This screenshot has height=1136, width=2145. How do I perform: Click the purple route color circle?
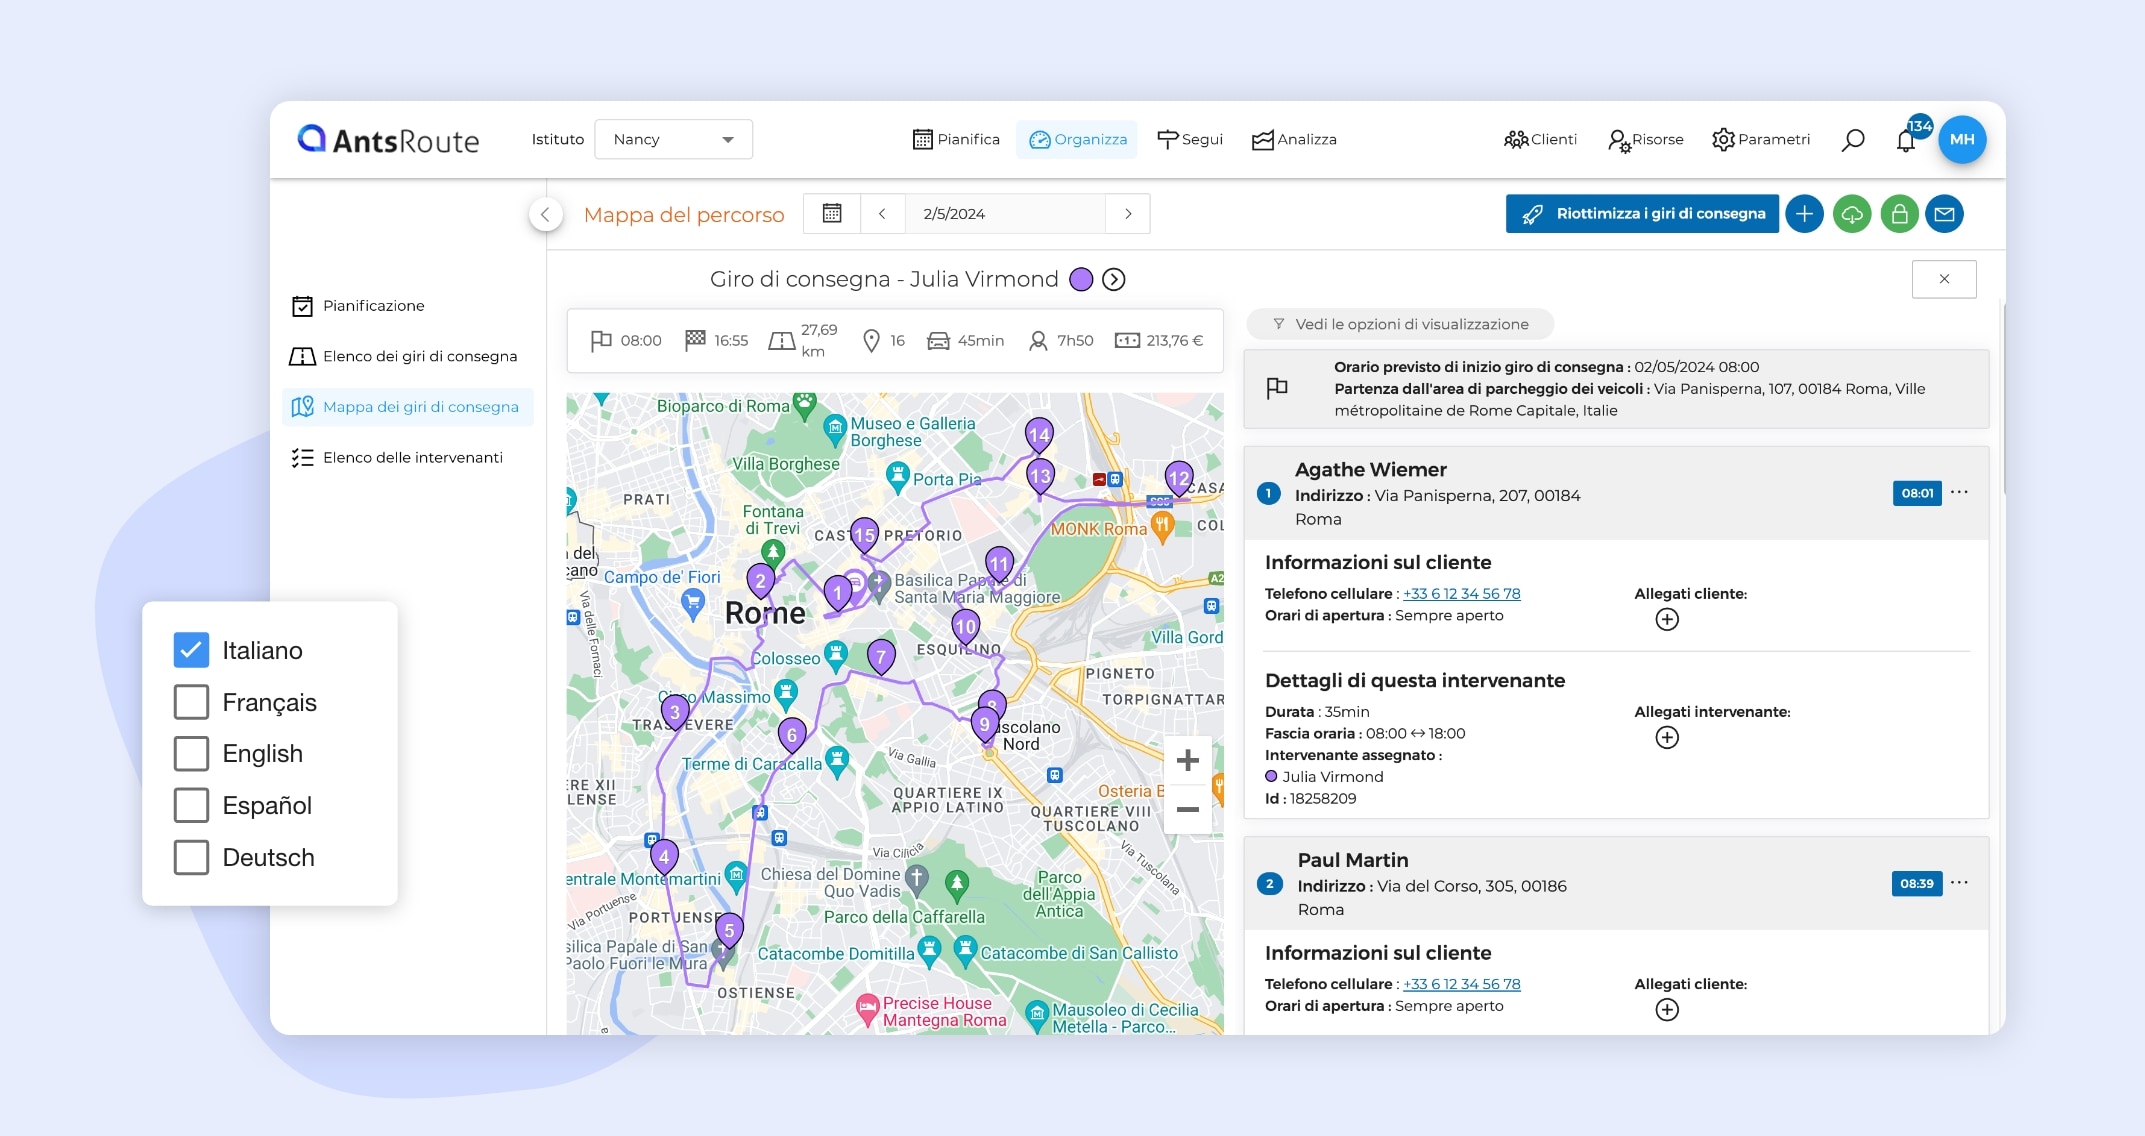pos(1081,280)
